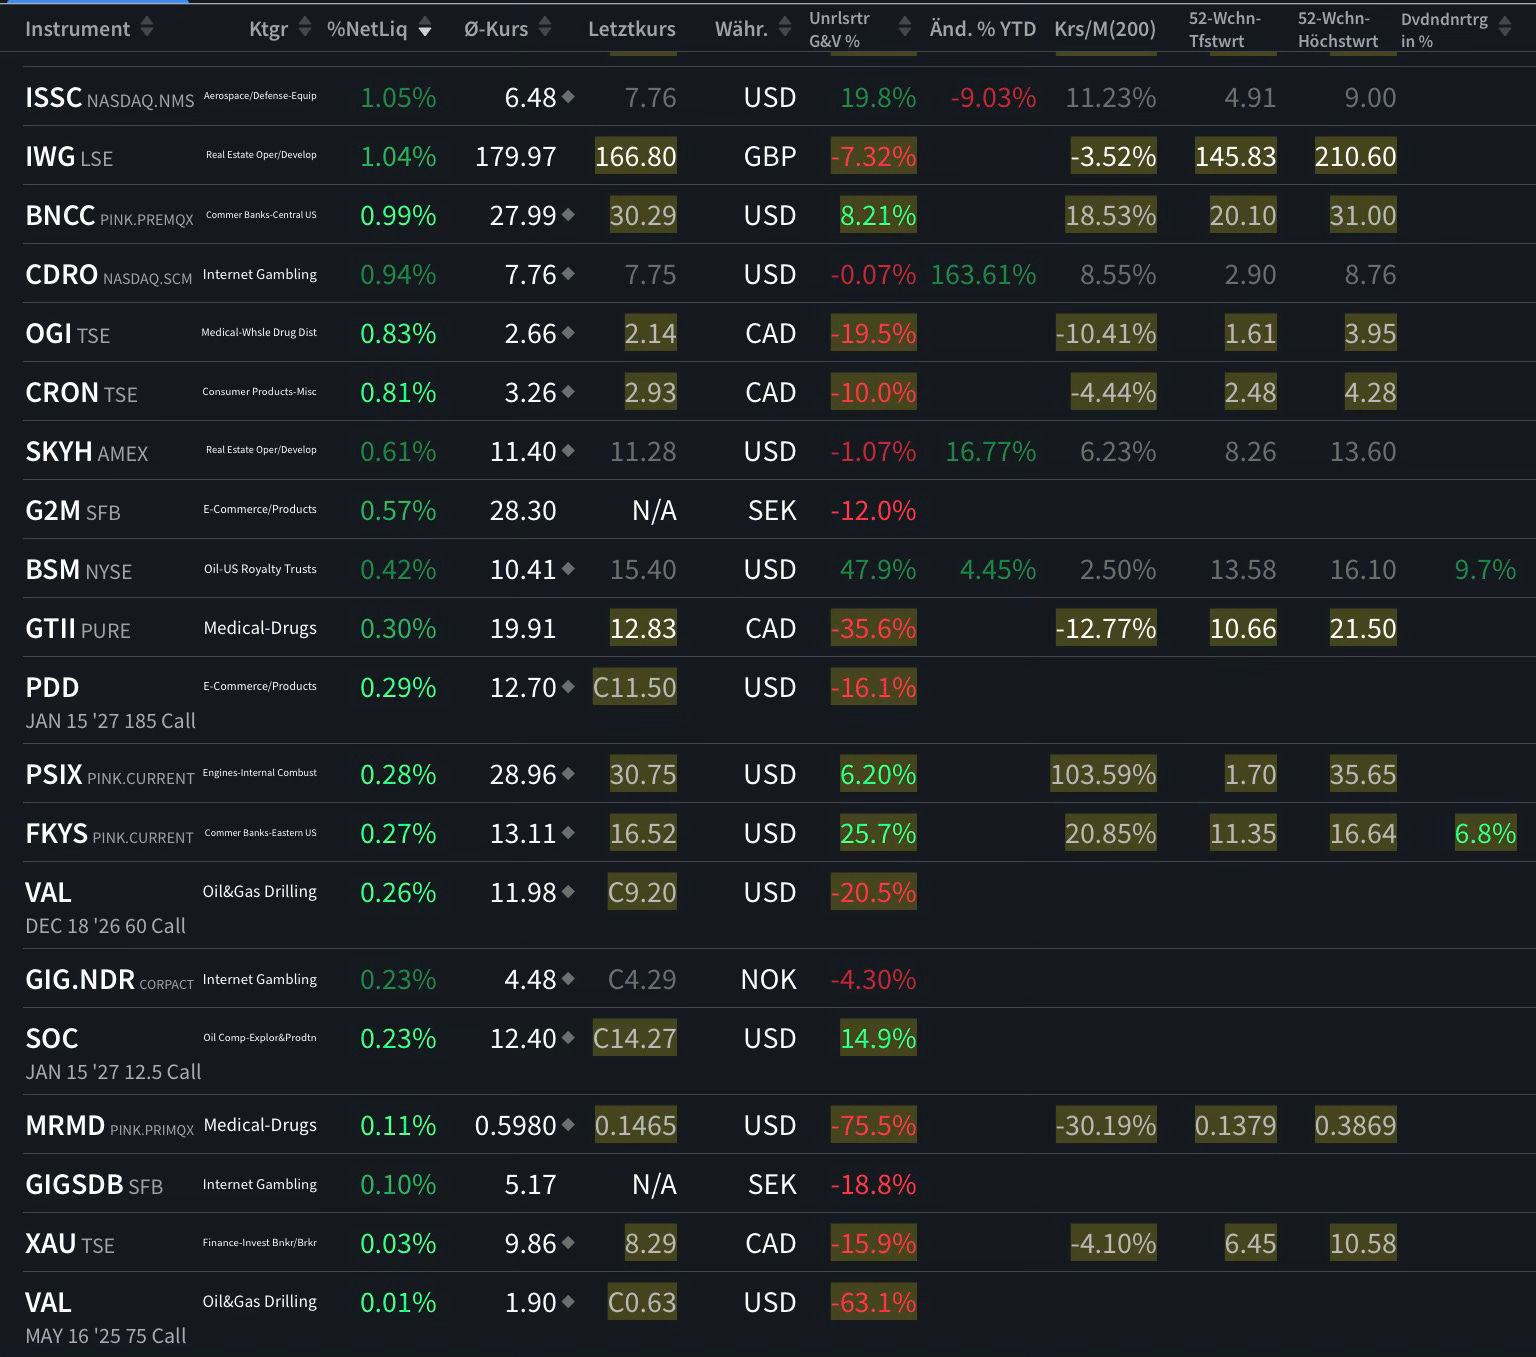This screenshot has width=1536, height=1357.
Task: Click PSIX's 103.59% Krs/M(200) value
Action: 1103,774
